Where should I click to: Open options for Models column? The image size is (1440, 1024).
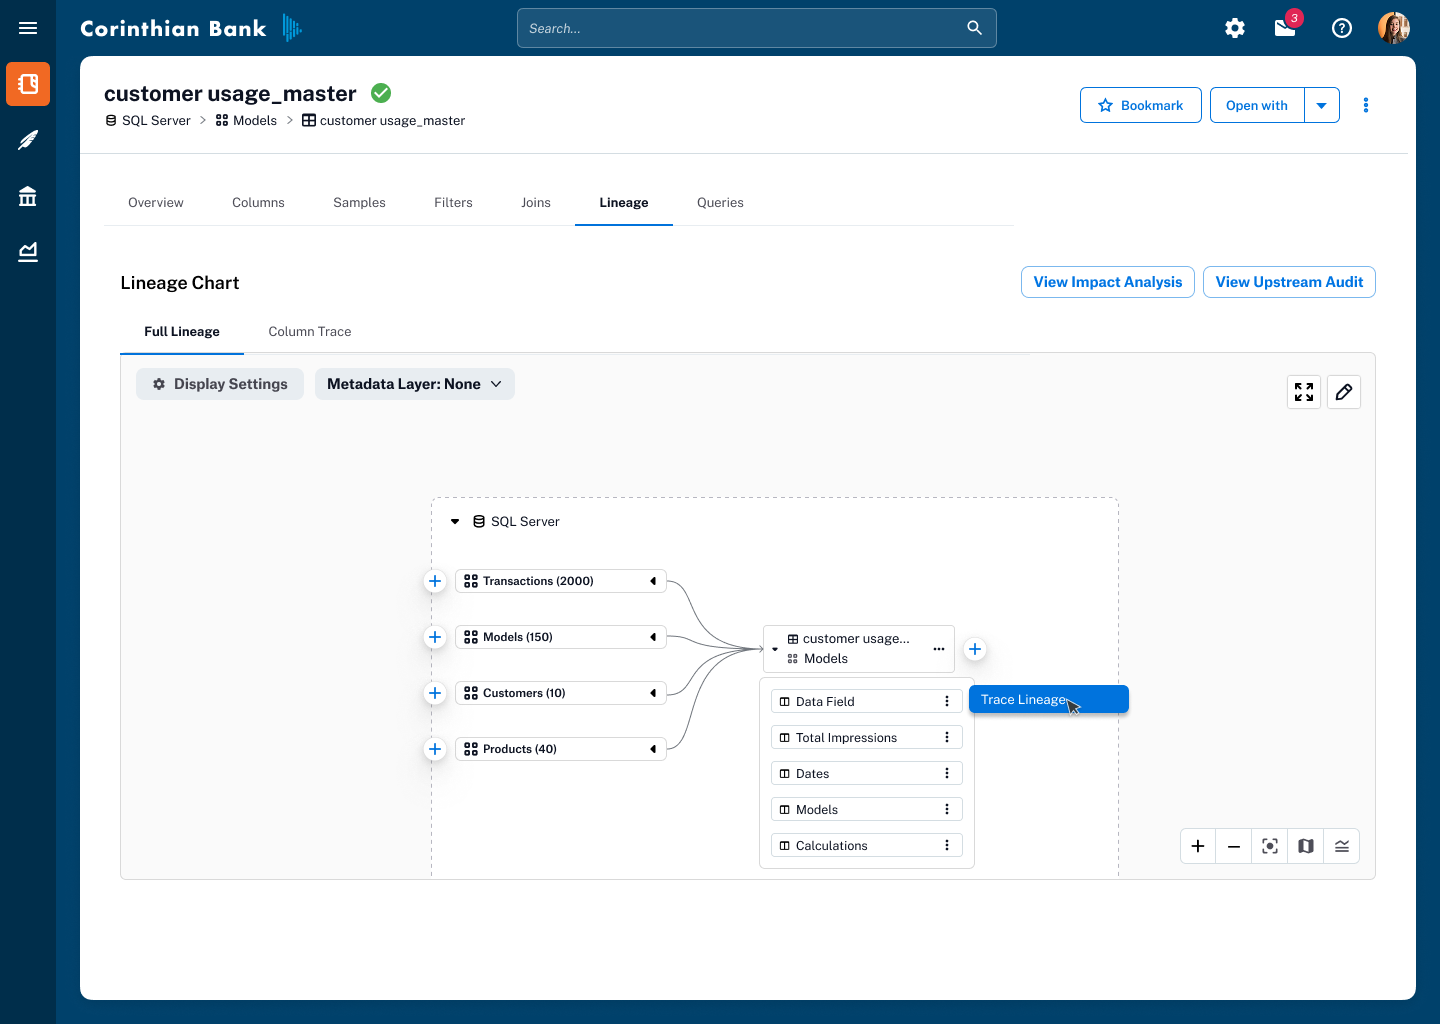pyautogui.click(x=947, y=809)
